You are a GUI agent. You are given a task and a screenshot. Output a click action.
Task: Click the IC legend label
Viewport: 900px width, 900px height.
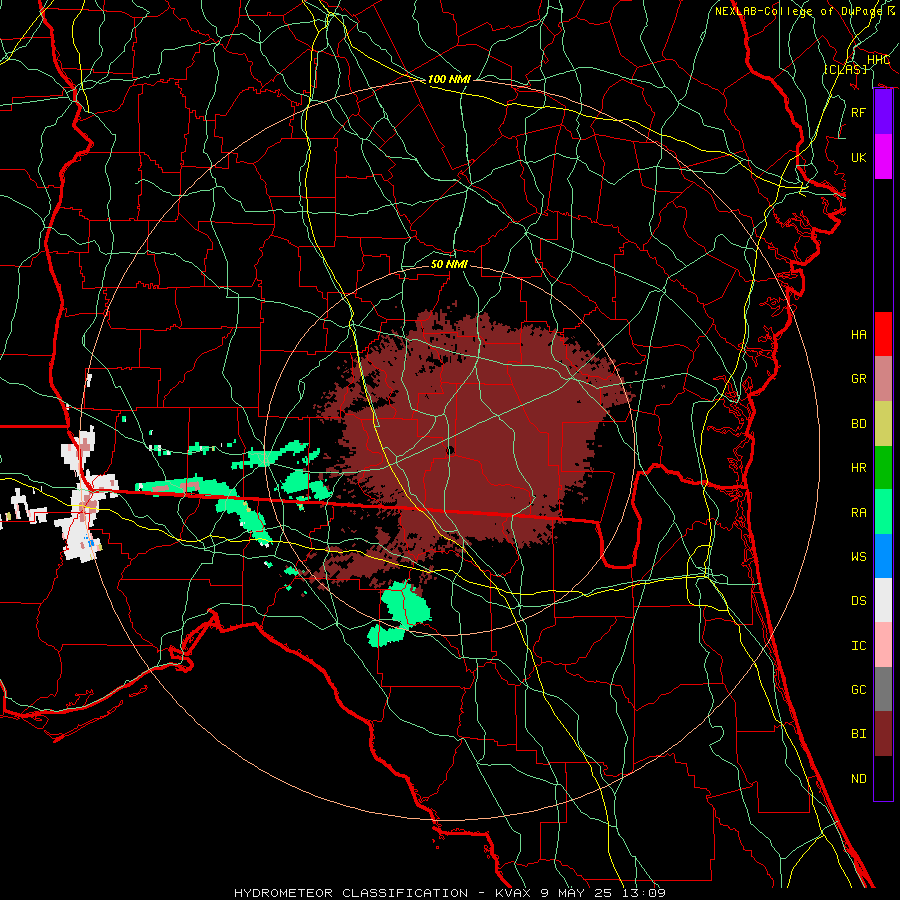(x=859, y=646)
